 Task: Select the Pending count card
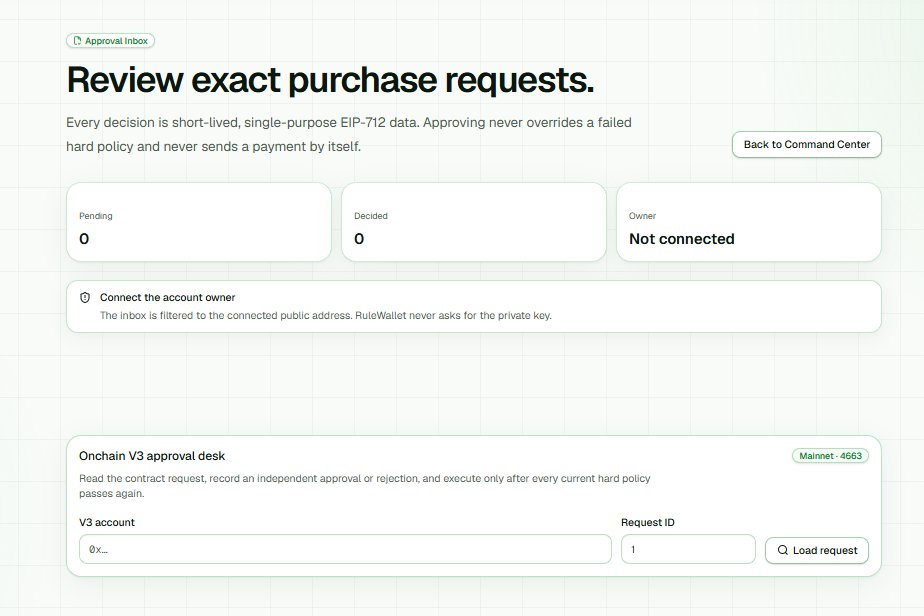tap(199, 222)
